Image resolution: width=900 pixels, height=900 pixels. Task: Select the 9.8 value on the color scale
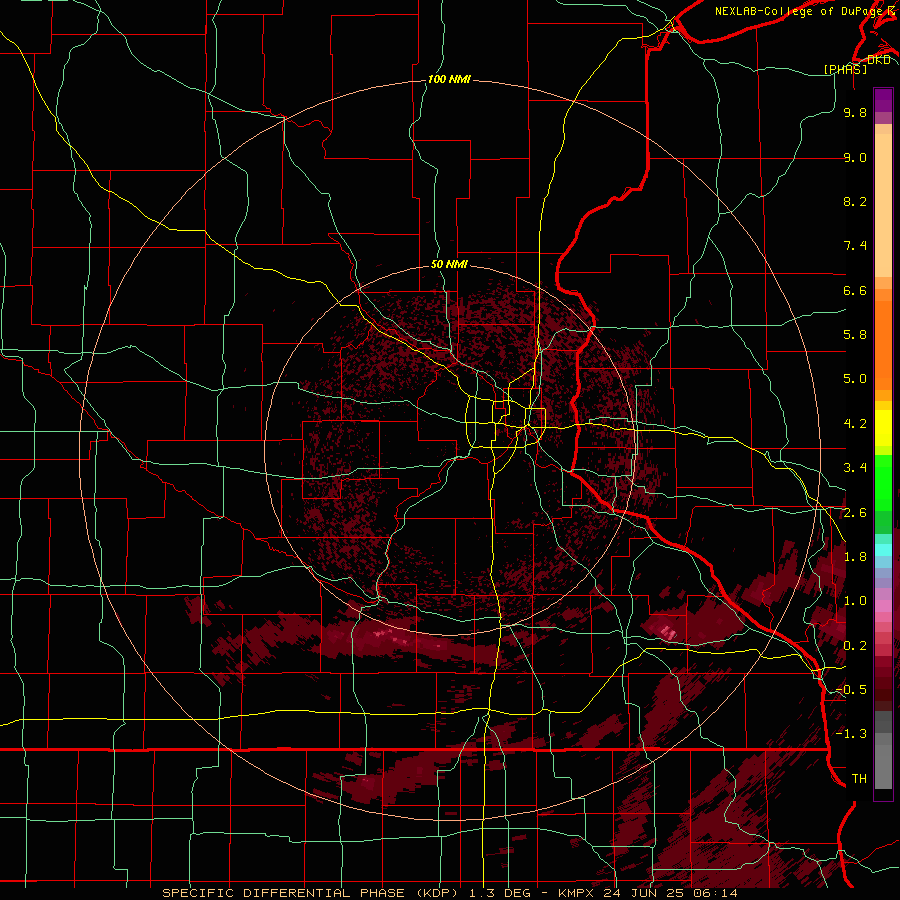(x=855, y=112)
